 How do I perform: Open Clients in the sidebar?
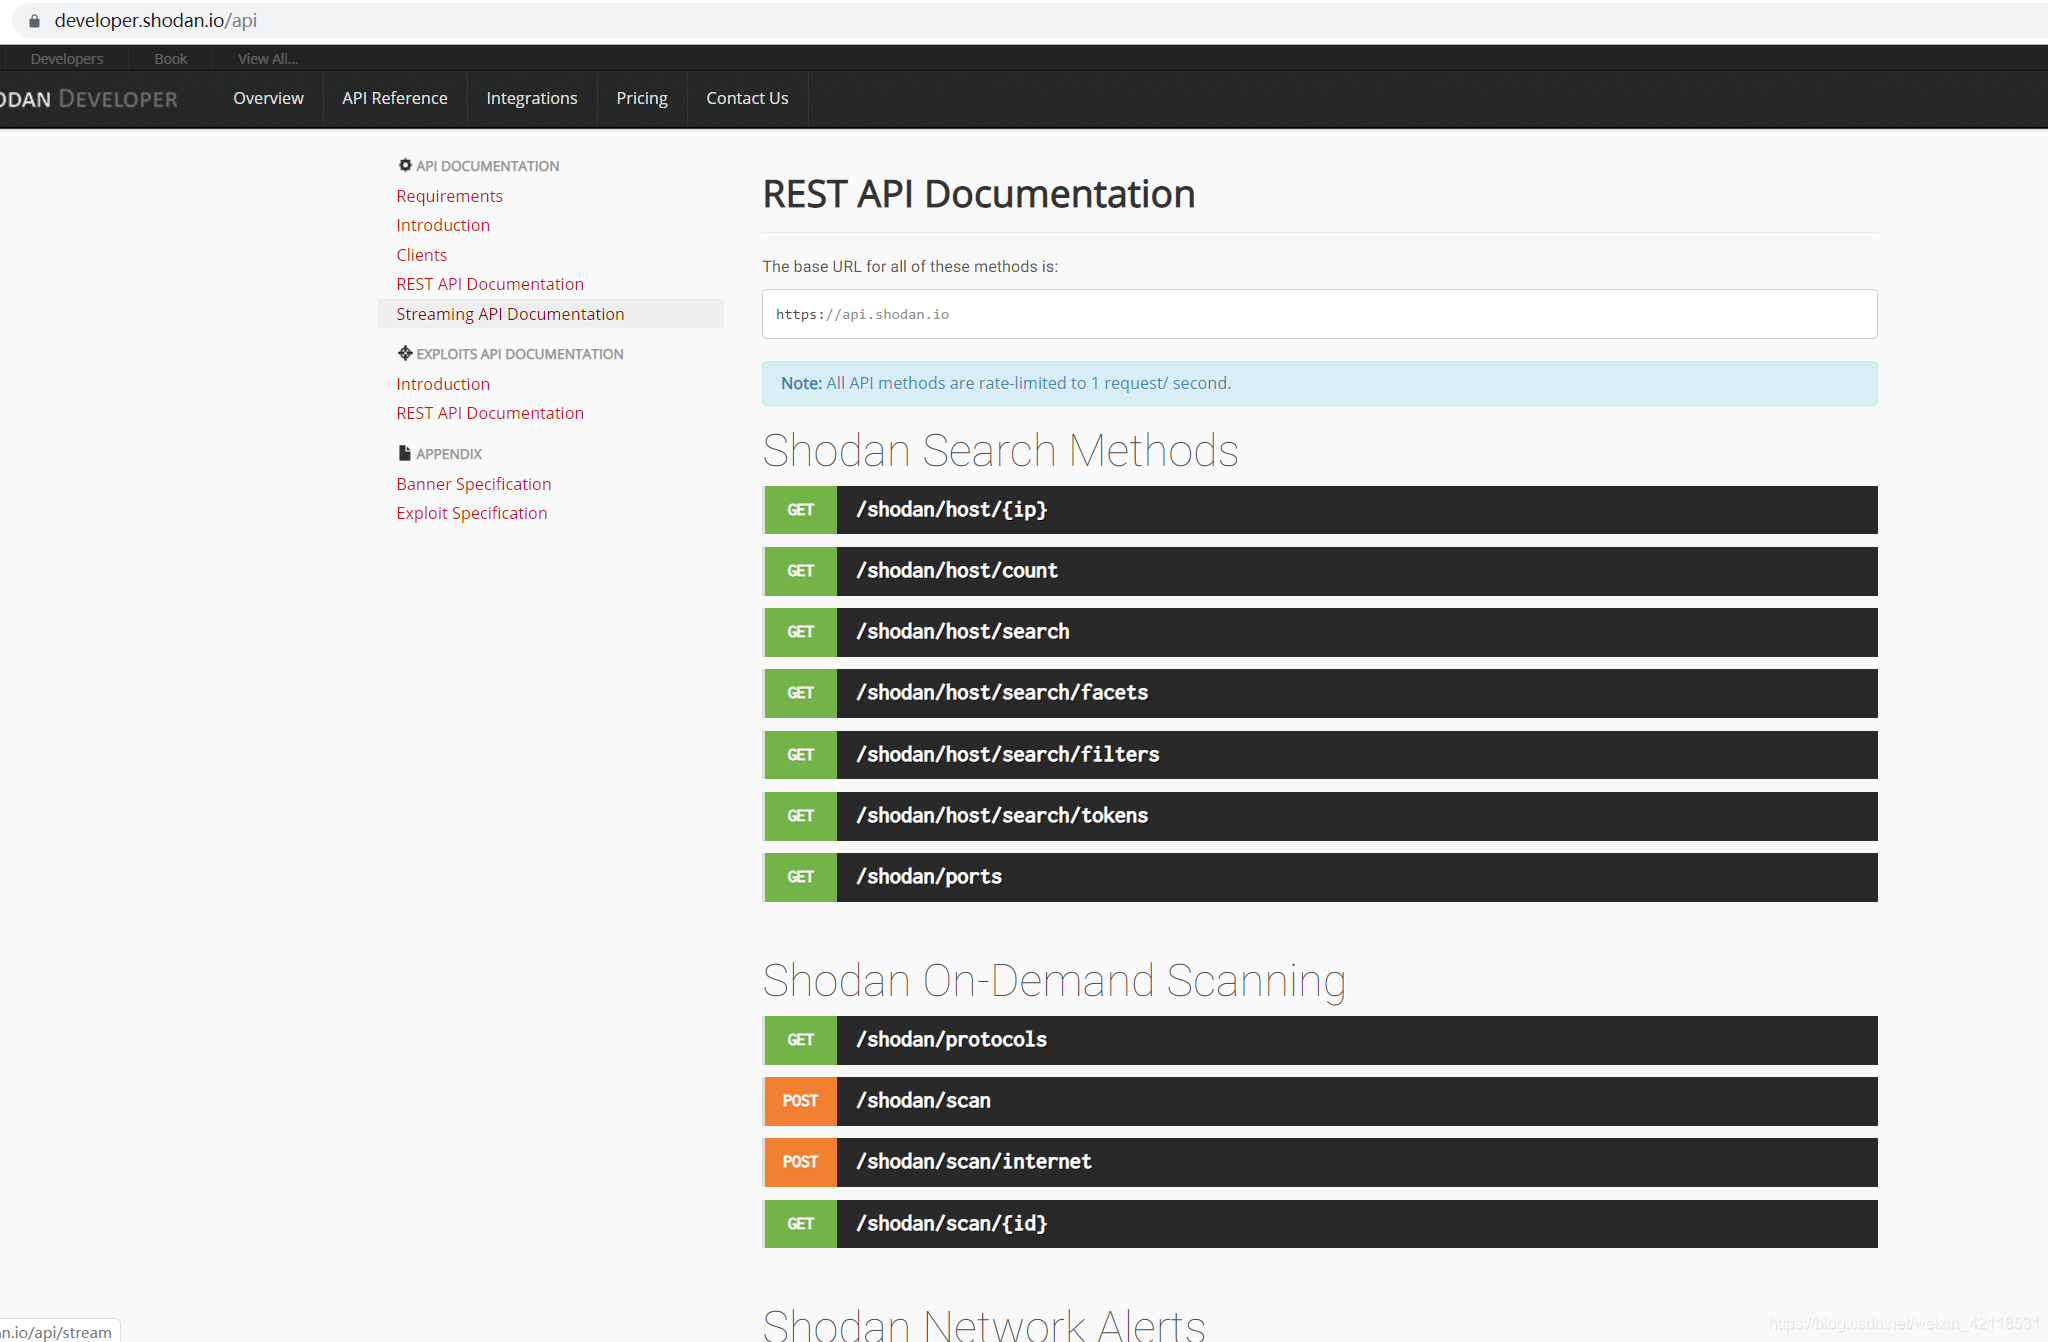tap(421, 255)
